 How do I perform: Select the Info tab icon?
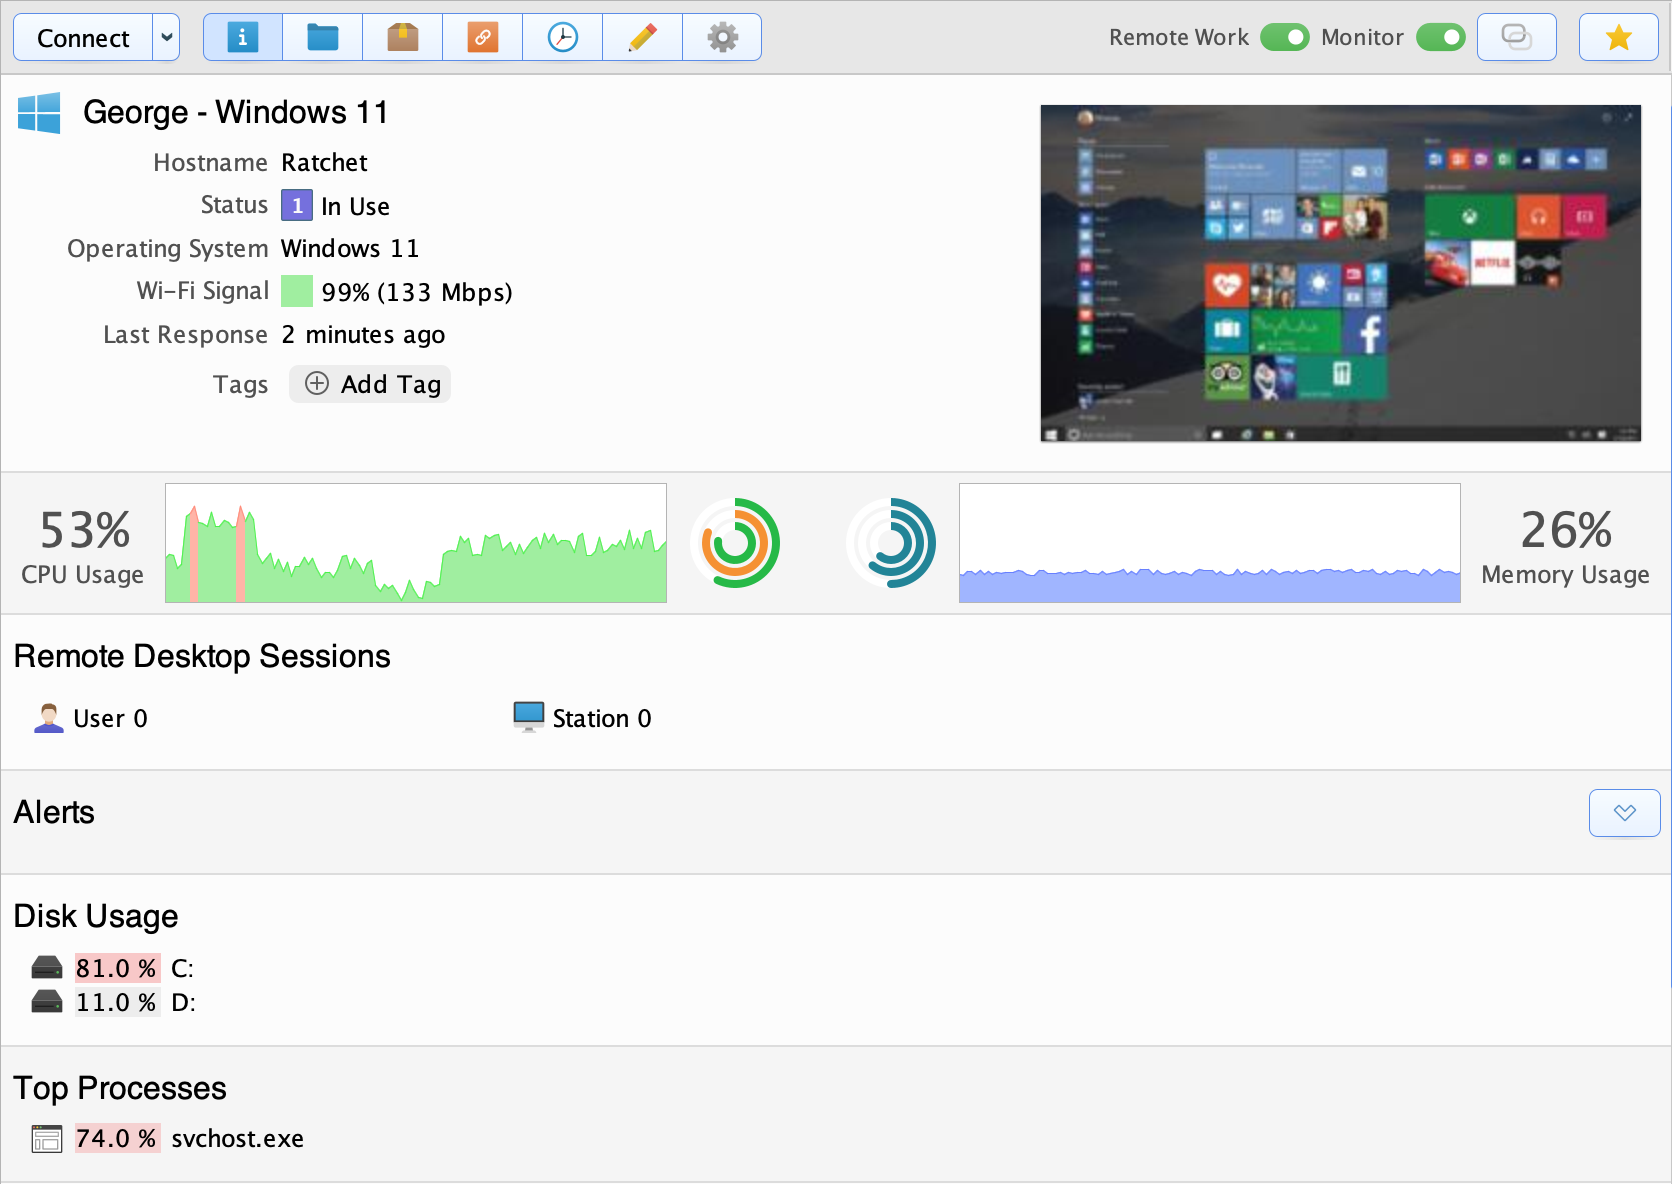243,38
